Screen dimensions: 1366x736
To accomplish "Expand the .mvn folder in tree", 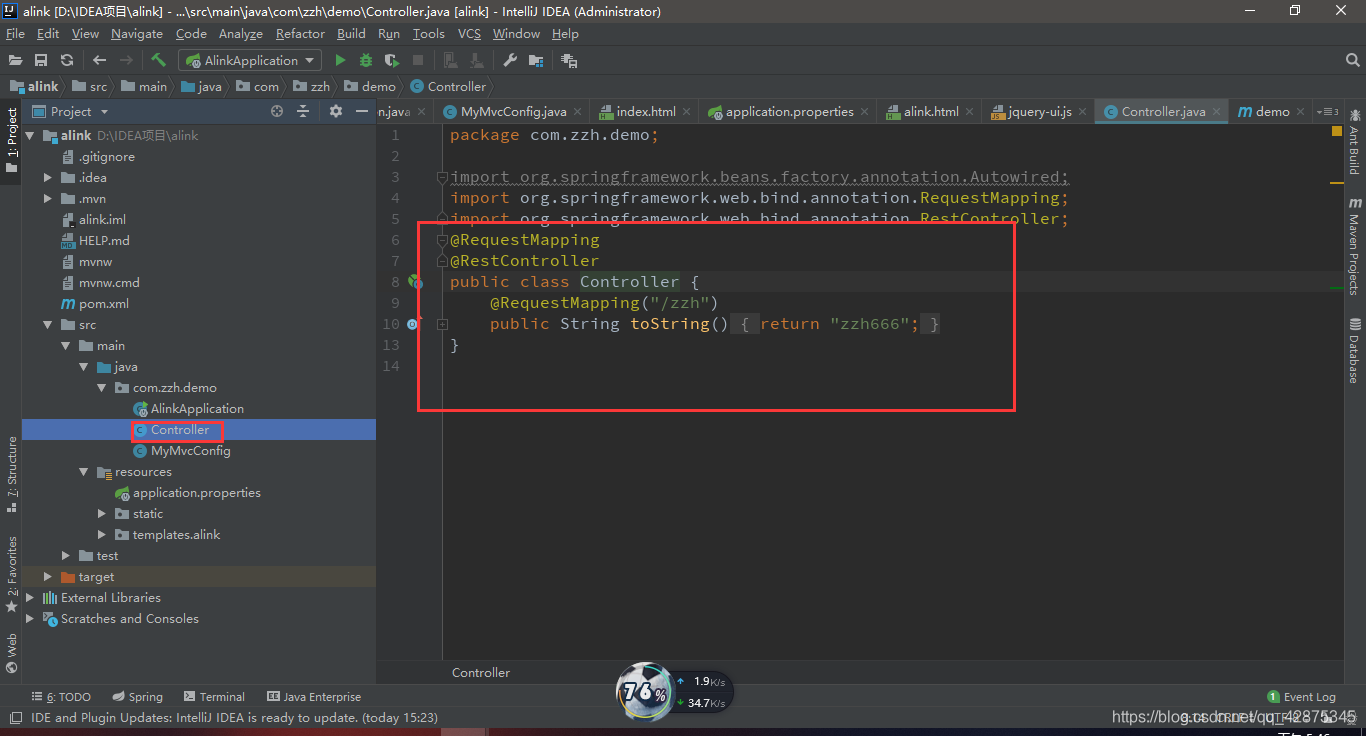I will click(48, 199).
